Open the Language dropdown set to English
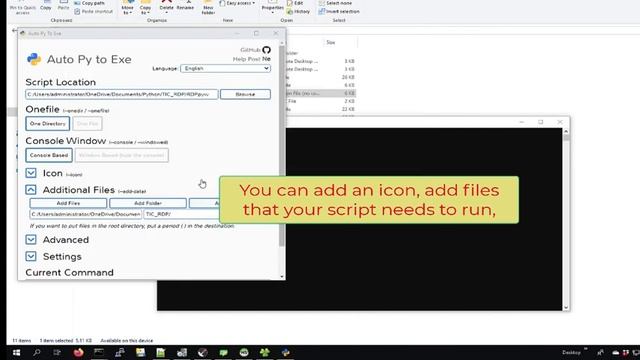The image size is (640, 360). pos(225,69)
